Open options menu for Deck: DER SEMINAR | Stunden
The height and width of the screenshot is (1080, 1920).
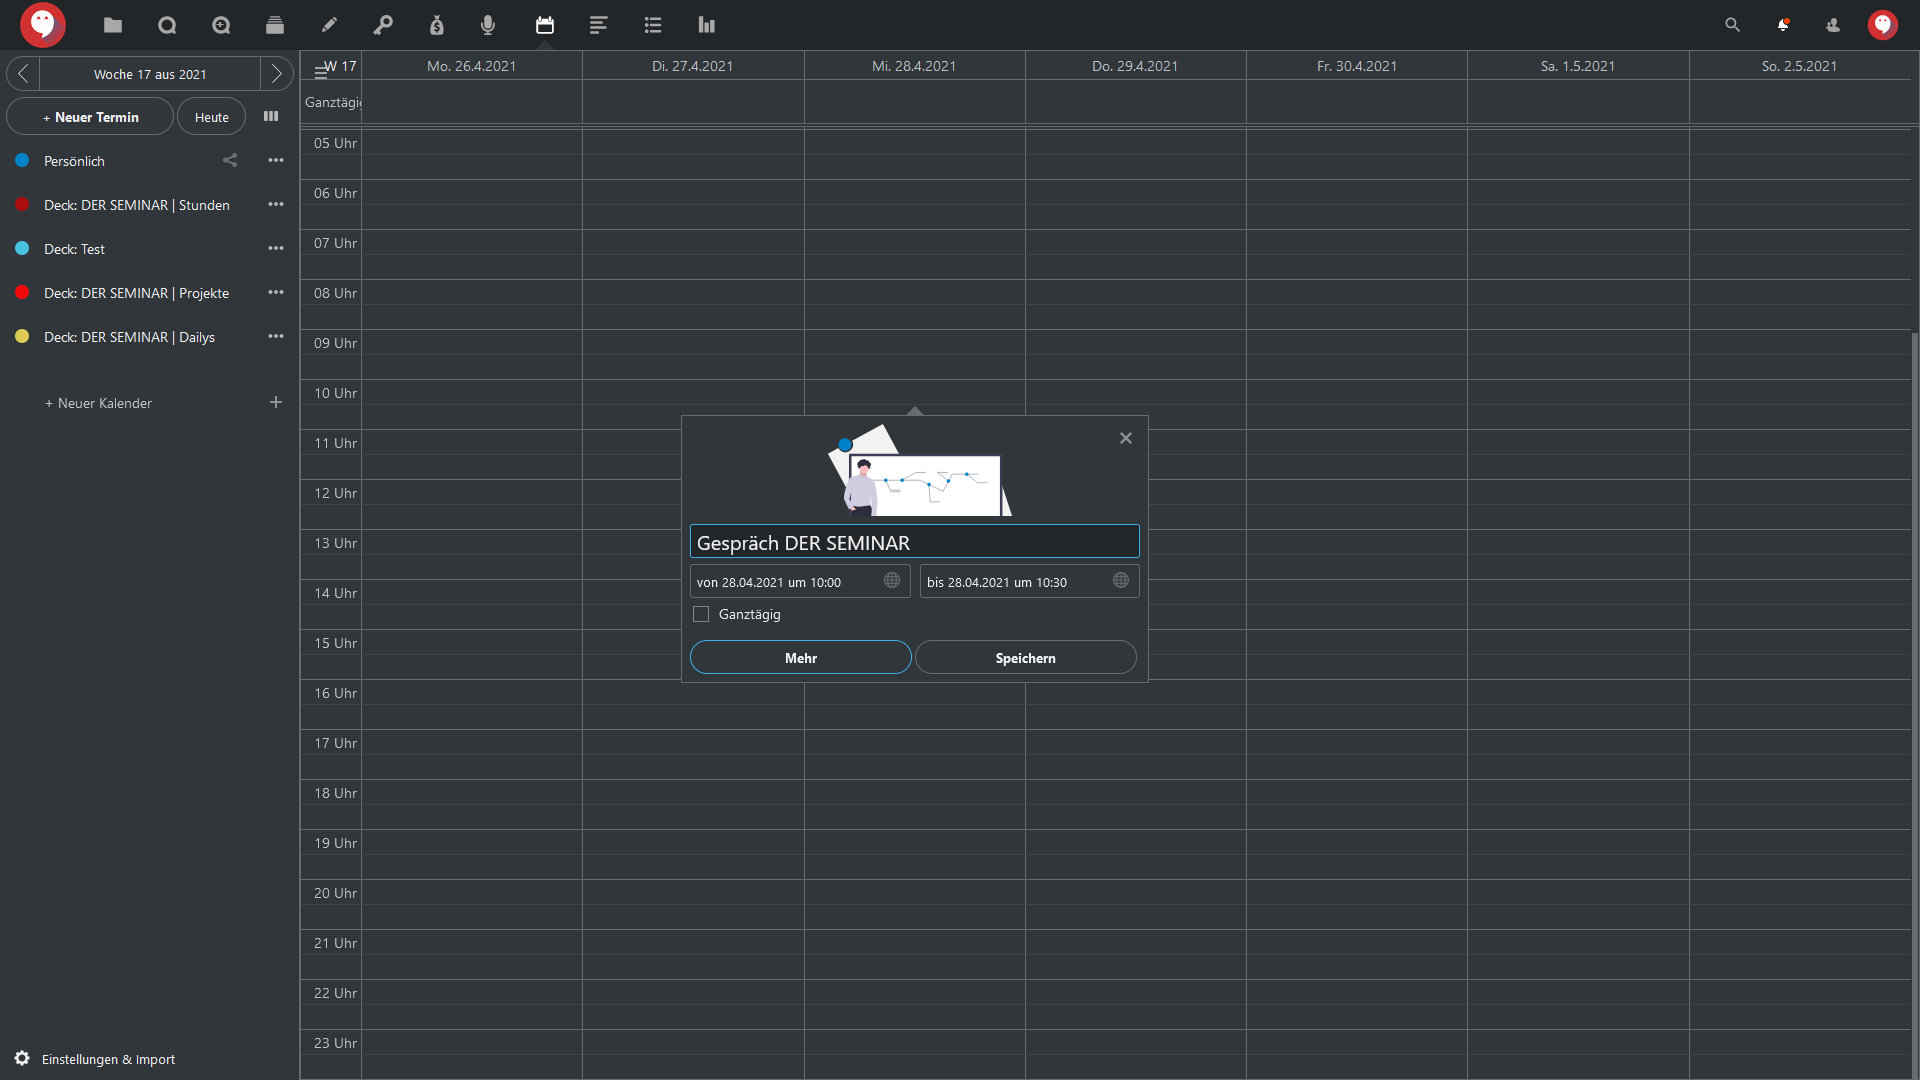tap(276, 204)
